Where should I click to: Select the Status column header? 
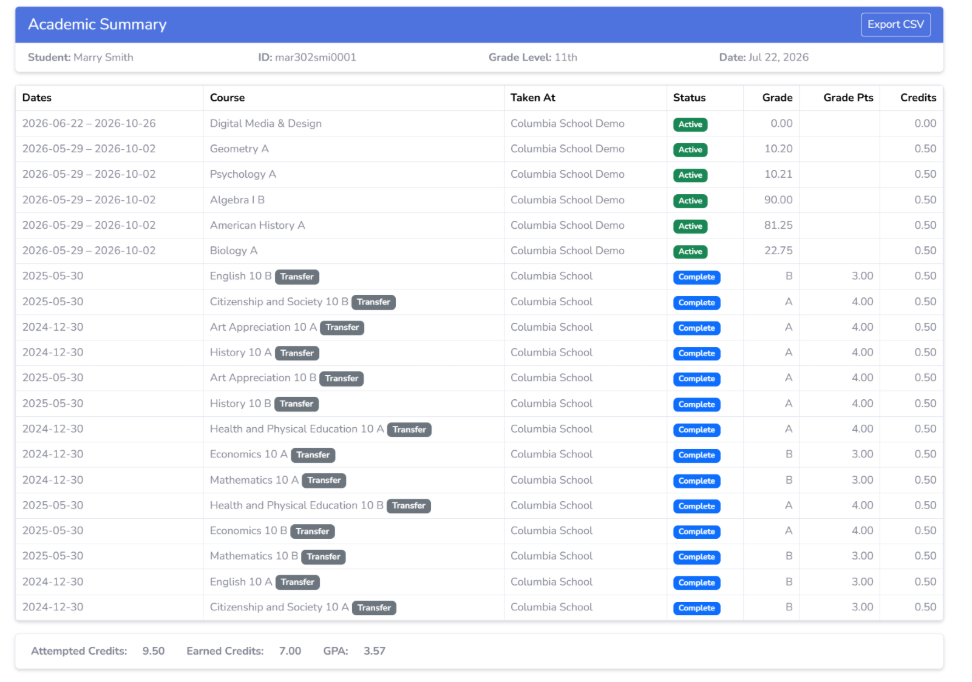pos(689,97)
